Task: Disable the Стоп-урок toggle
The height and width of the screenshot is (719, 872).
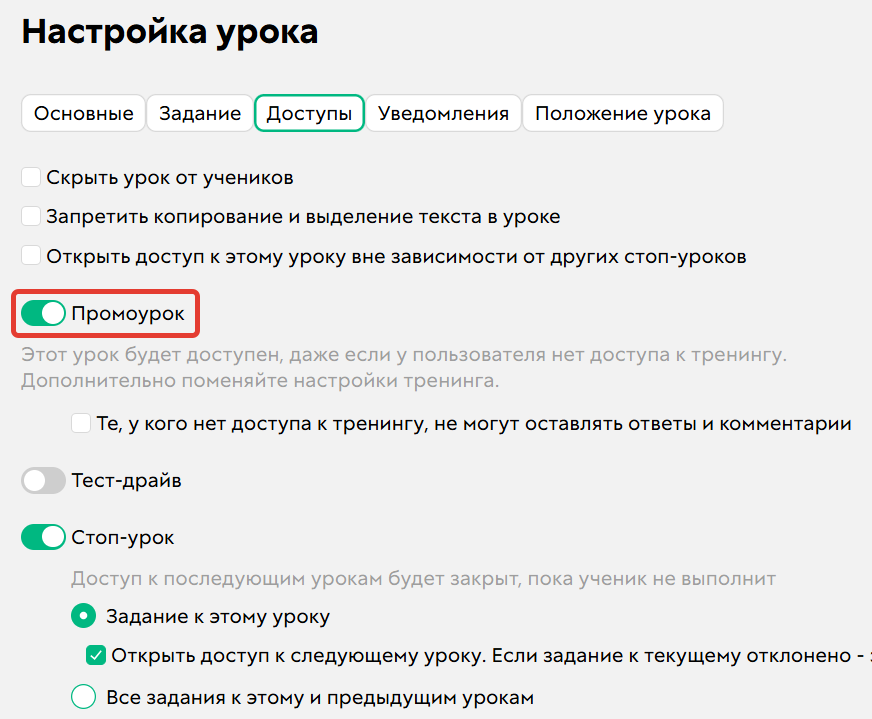Action: [x=43, y=537]
